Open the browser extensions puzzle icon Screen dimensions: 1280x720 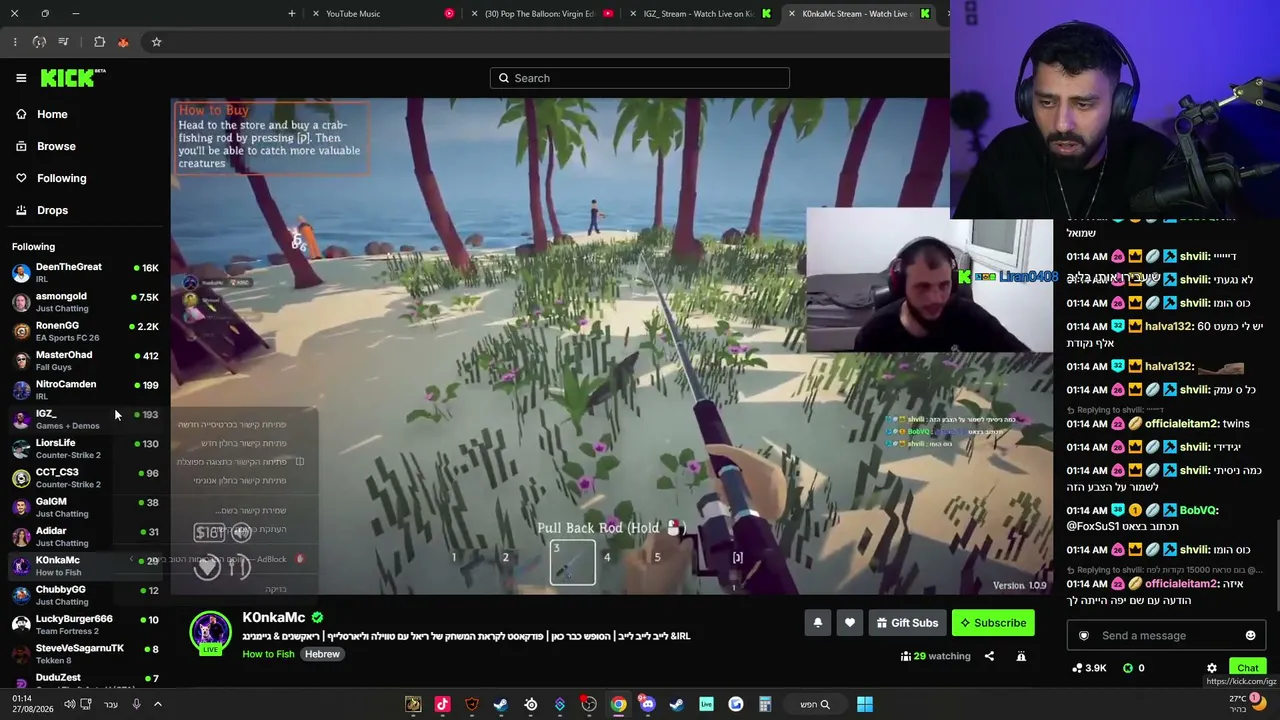(x=99, y=42)
